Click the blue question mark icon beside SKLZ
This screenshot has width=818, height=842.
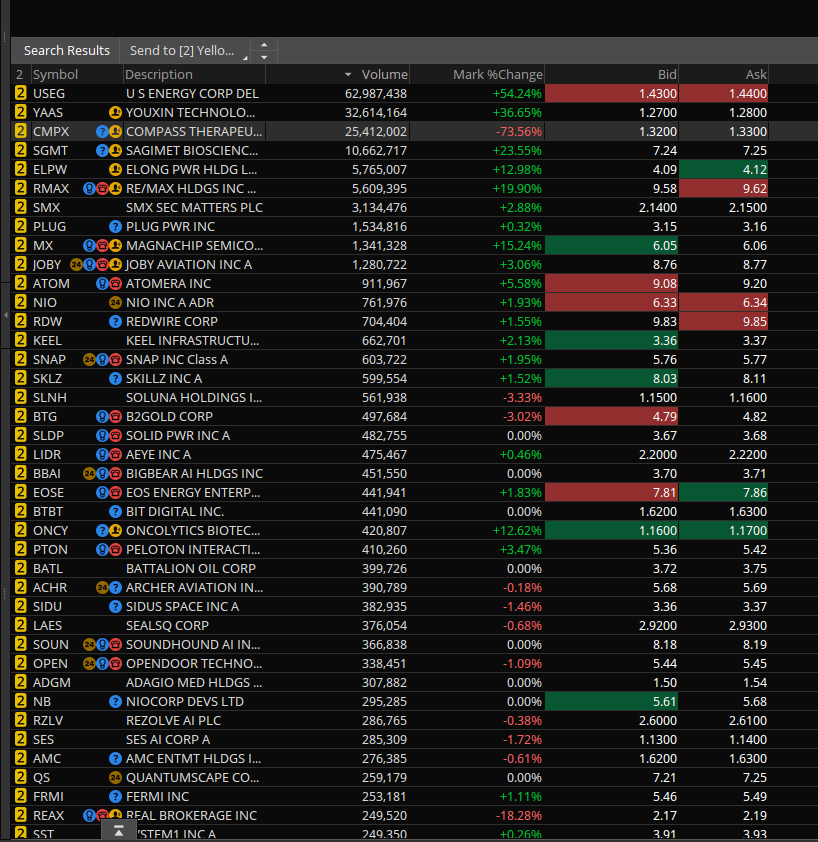coord(115,379)
